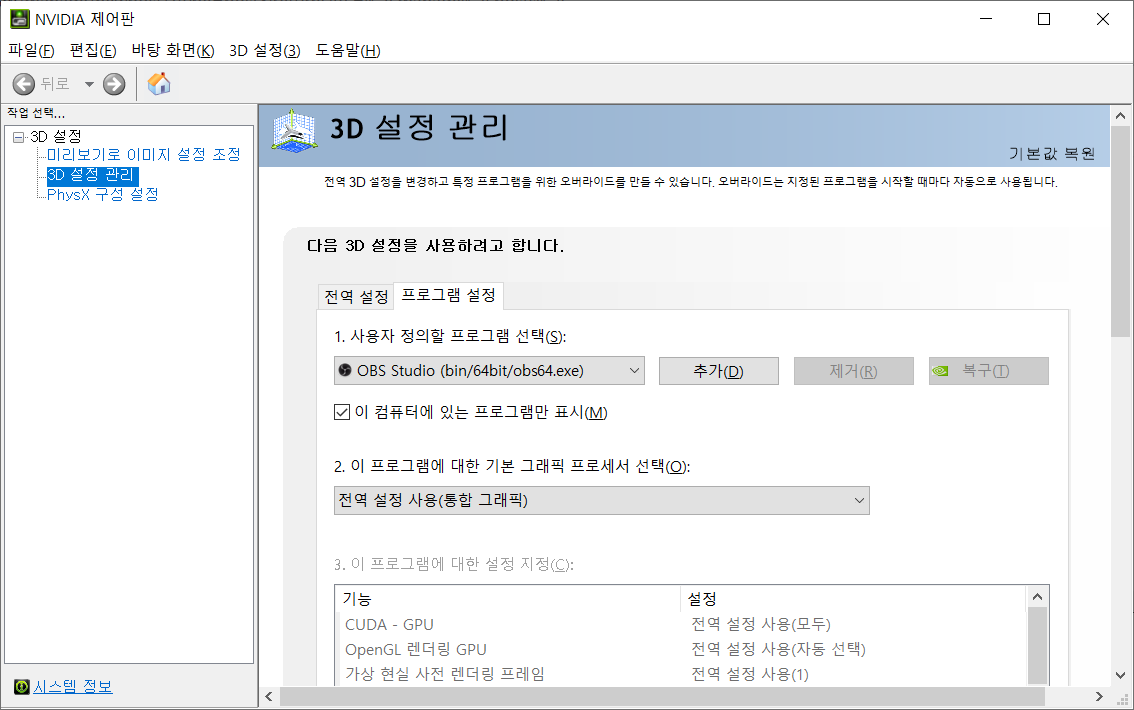
Task: Switch to the 프로그램 설정 tab
Action: click(x=448, y=295)
